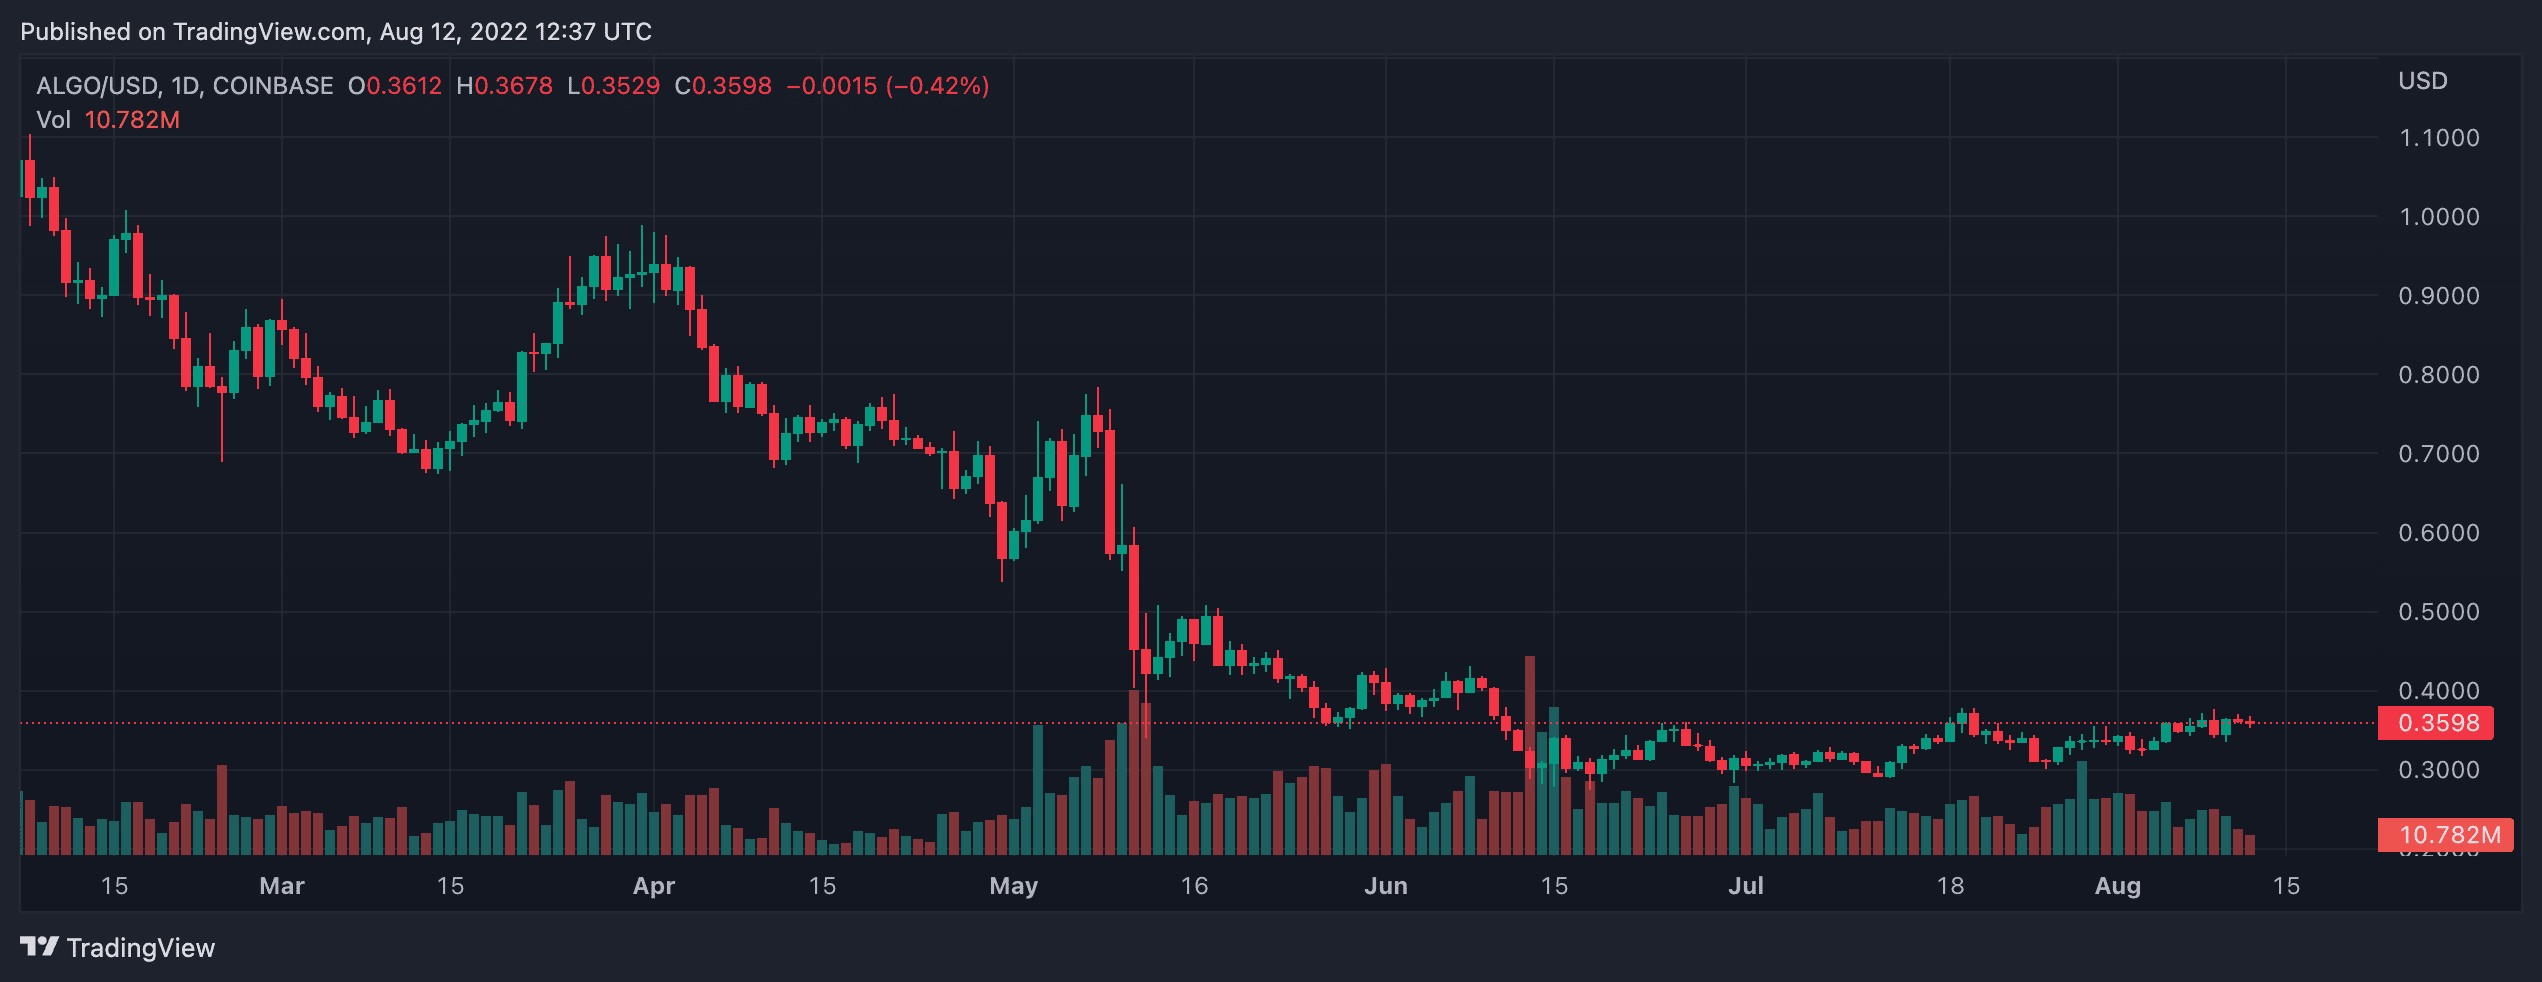Screen dimensions: 2542x982
Task: Click the change value −0.0015 (−0.42%)
Action: click(888, 86)
